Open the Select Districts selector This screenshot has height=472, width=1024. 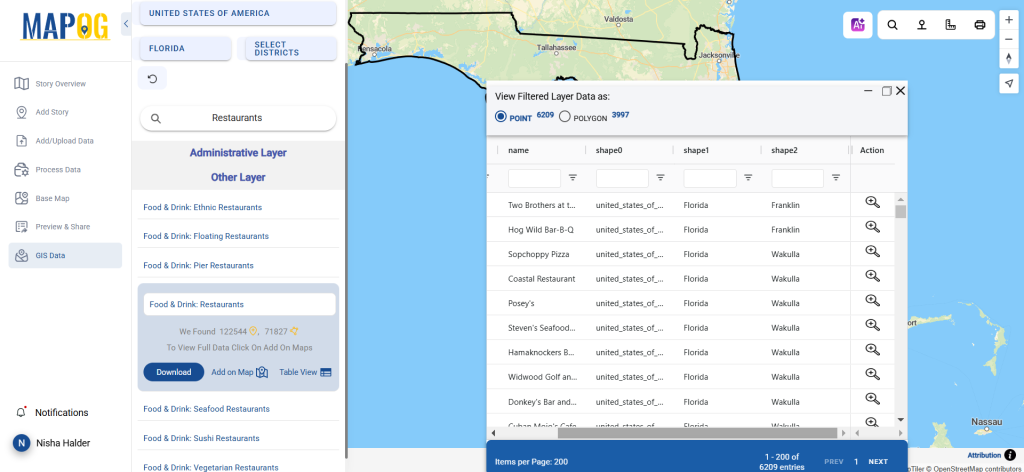pos(291,48)
